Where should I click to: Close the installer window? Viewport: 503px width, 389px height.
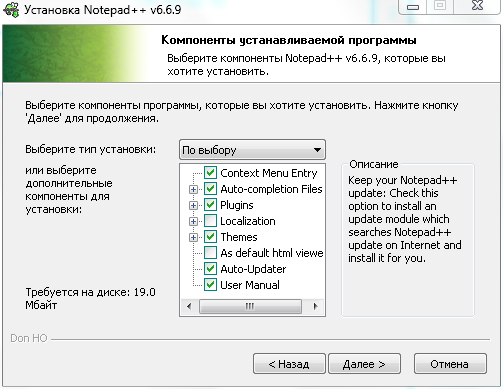[x=477, y=6]
